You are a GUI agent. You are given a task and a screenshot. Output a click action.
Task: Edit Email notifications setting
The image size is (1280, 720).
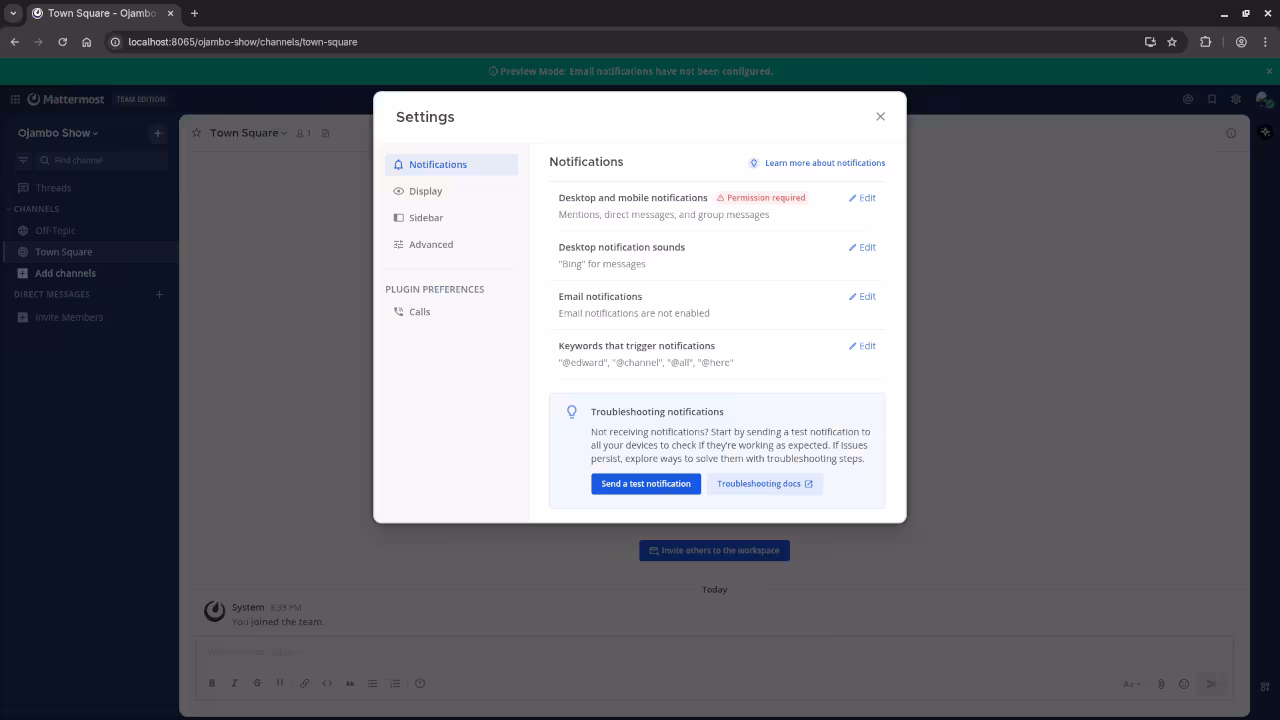tap(862, 297)
